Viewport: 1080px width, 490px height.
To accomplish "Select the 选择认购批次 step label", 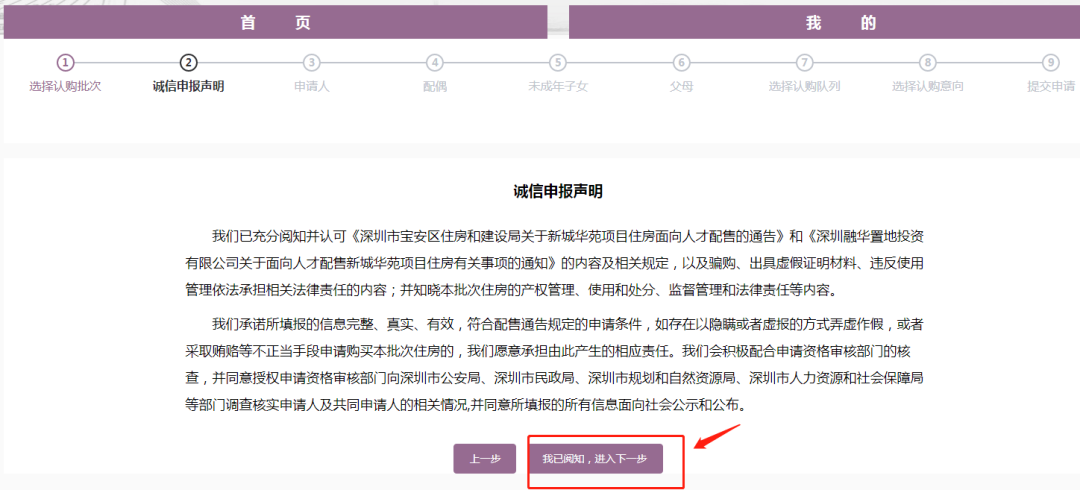I will click(65, 87).
